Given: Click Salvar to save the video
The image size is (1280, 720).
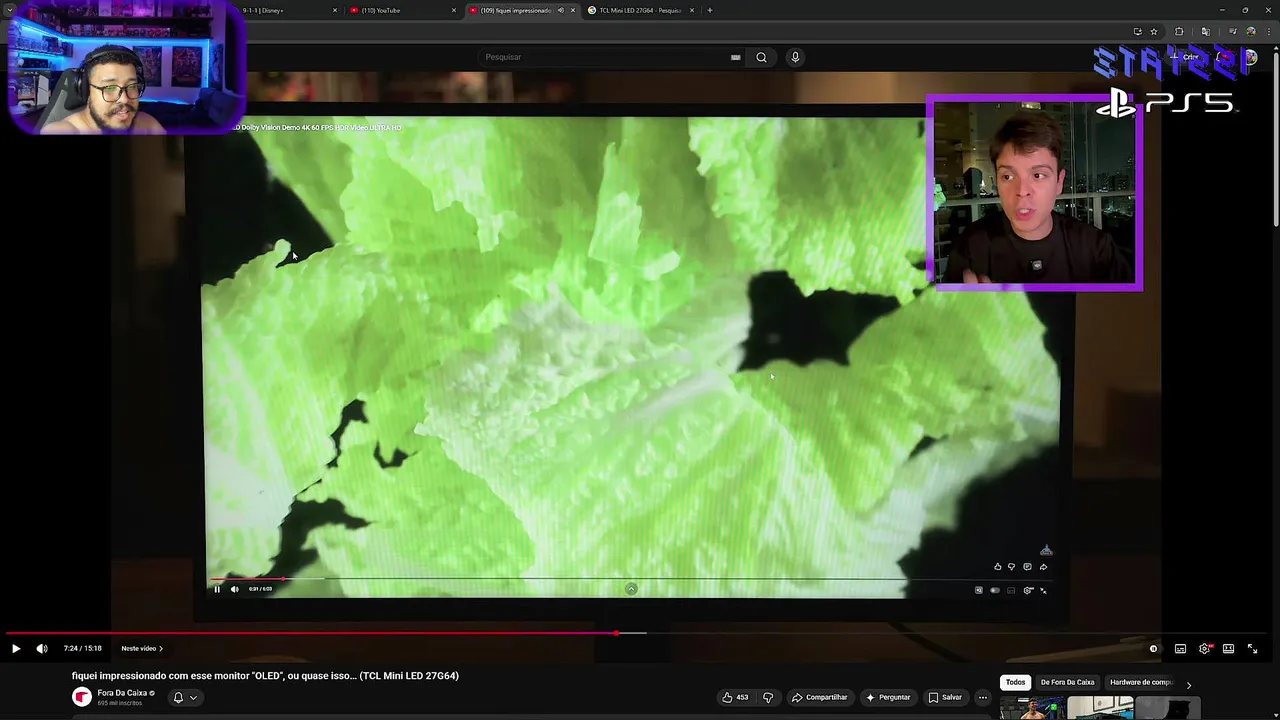Looking at the screenshot, I should tap(945, 697).
